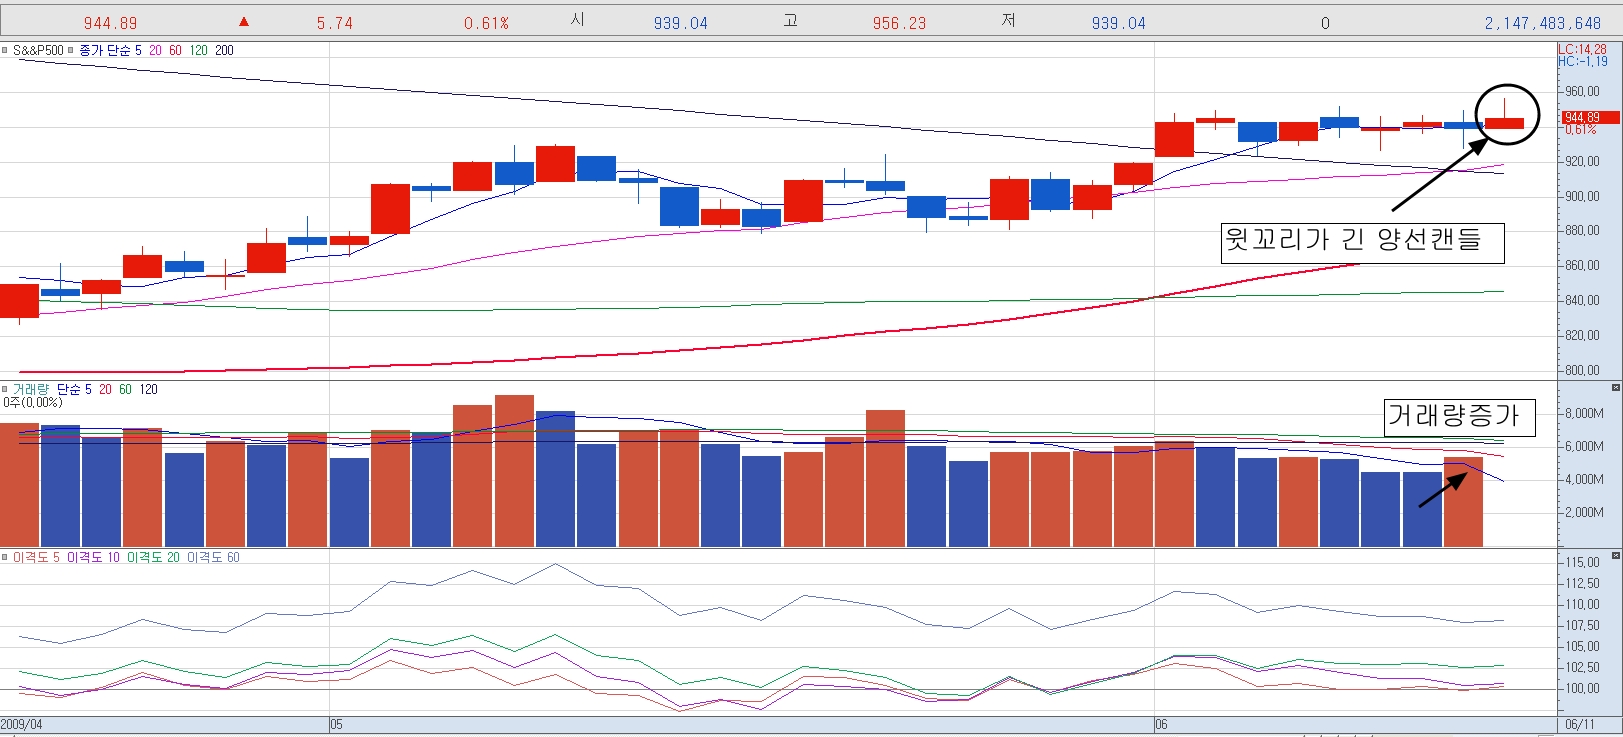Viewport: 1623px width, 737px height.
Task: Select the 20-day moving average legend
Action: pyautogui.click(x=155, y=50)
